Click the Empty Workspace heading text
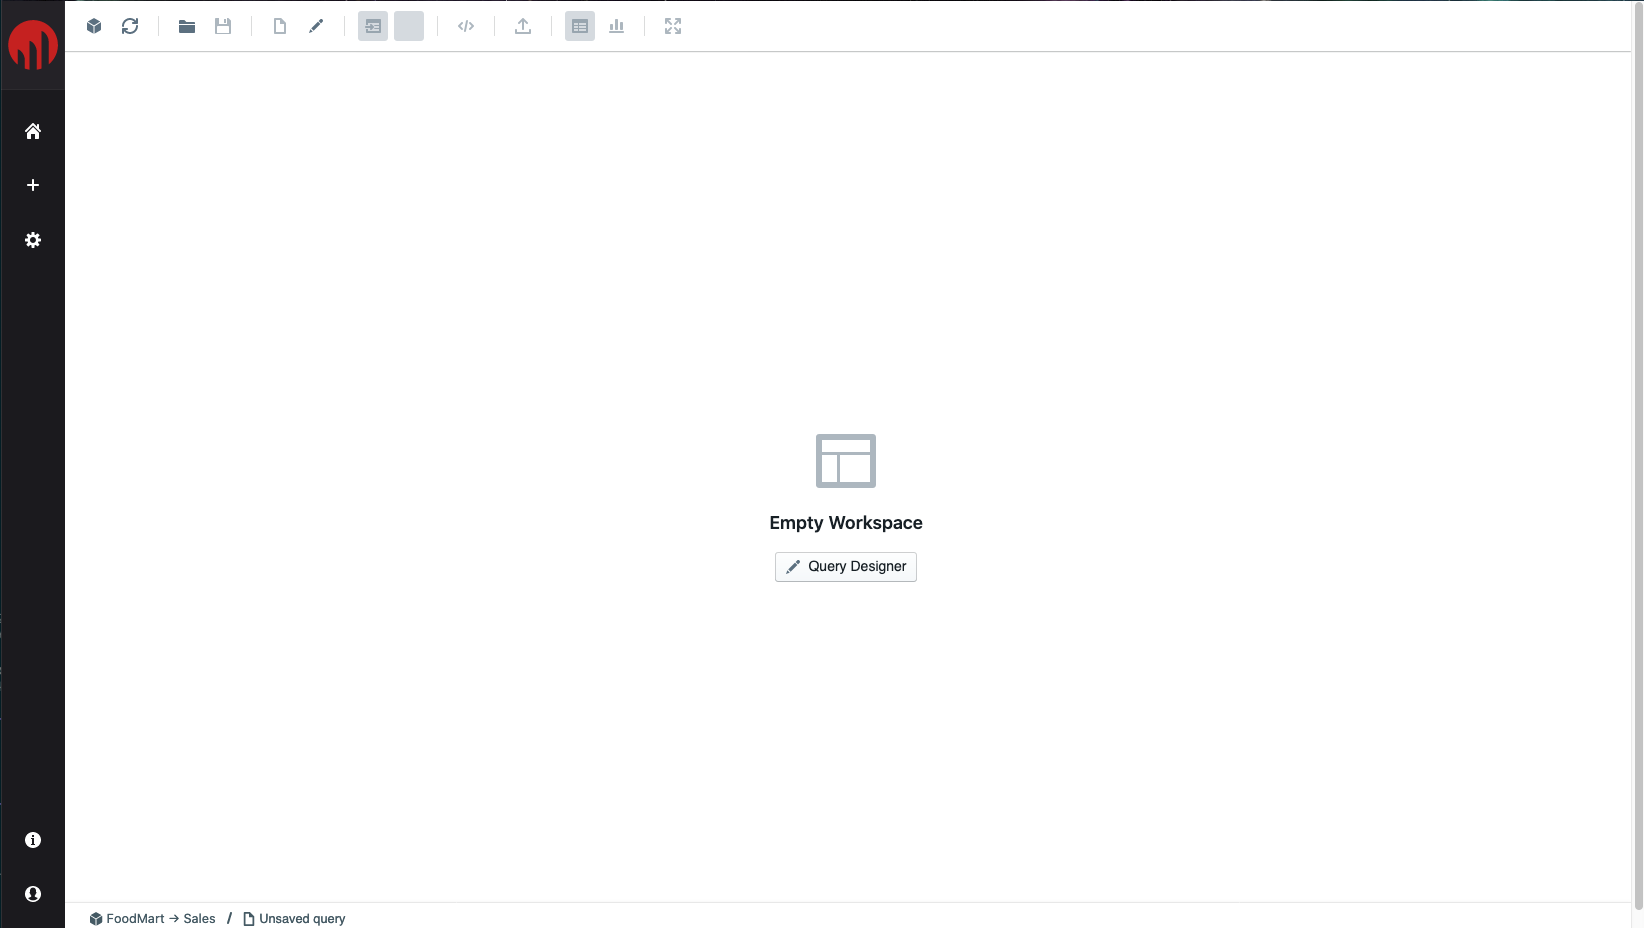 pos(846,523)
